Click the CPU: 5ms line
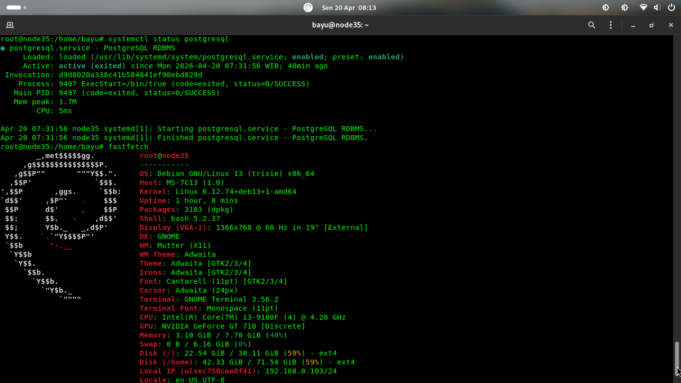 [x=54, y=111]
